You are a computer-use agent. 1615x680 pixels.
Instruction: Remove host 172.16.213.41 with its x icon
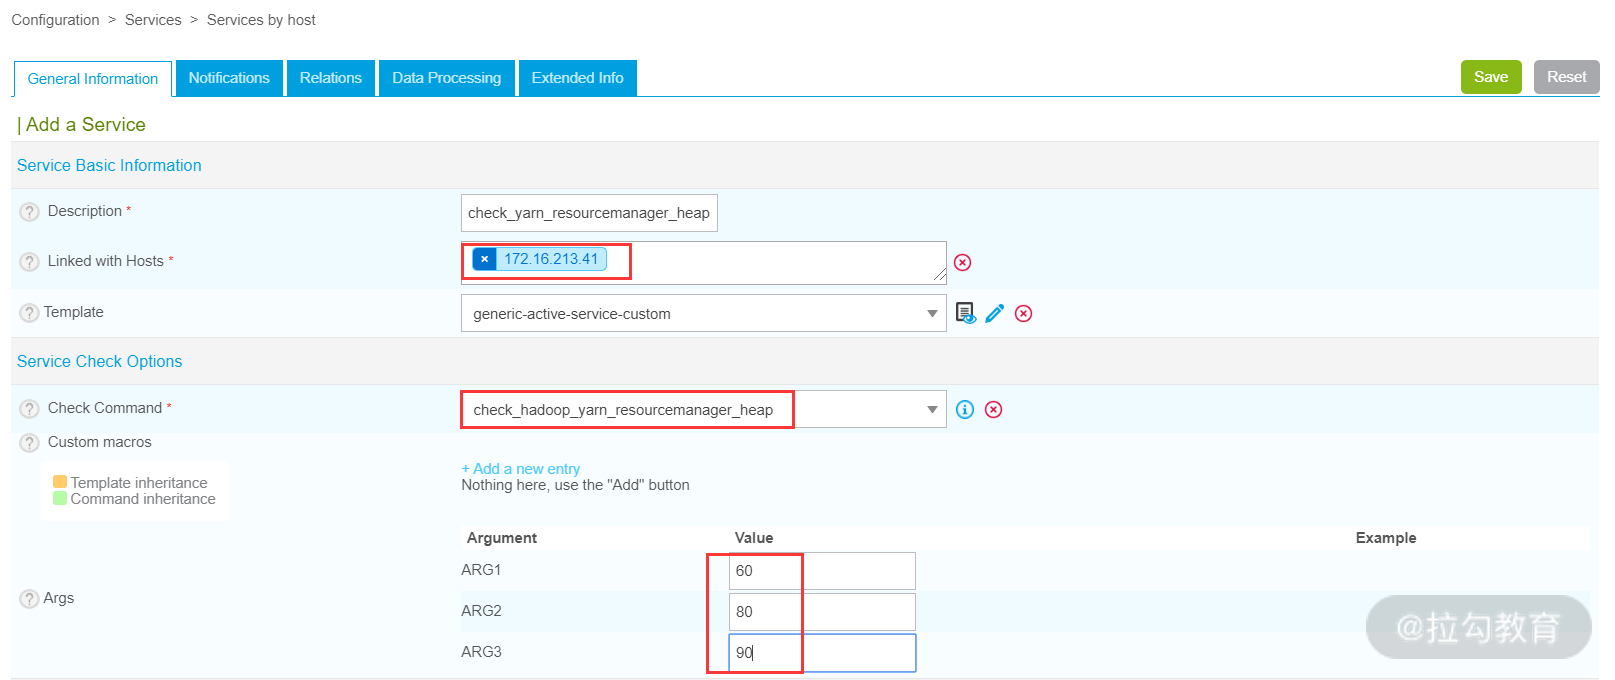tap(484, 259)
